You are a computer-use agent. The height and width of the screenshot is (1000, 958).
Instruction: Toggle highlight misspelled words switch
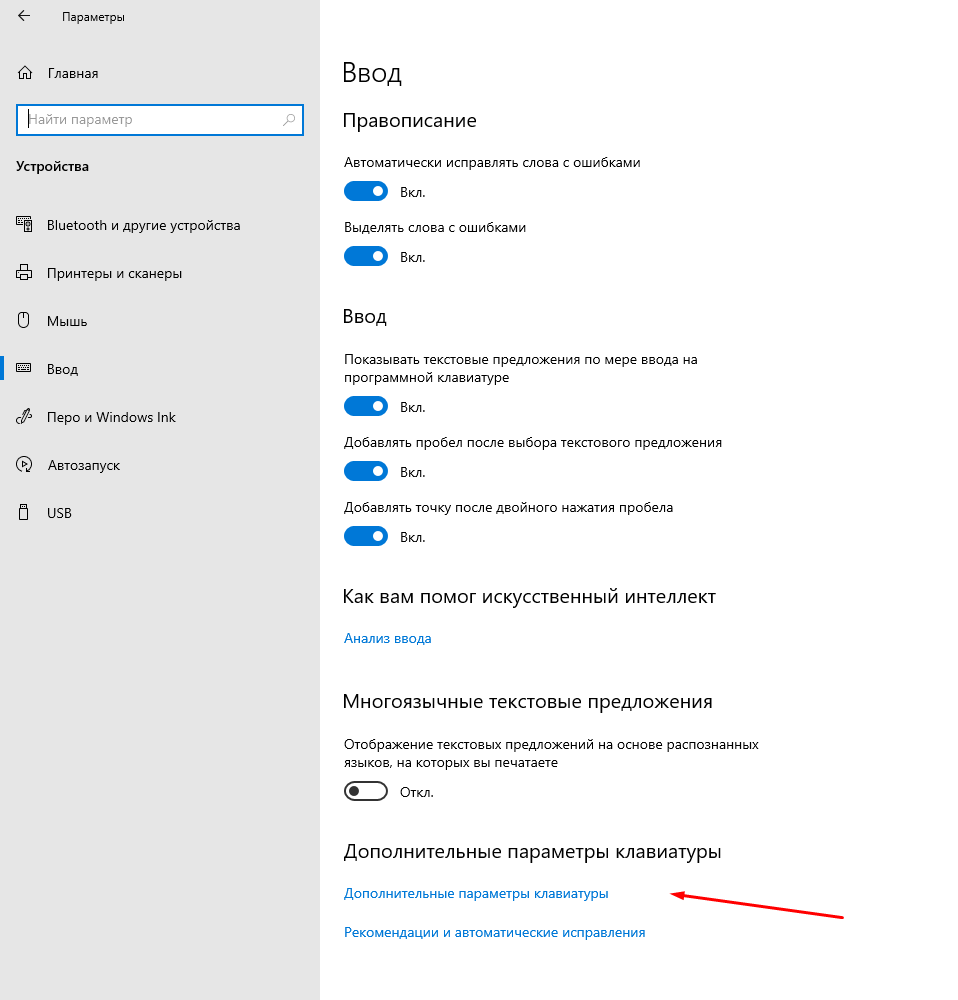(x=366, y=256)
